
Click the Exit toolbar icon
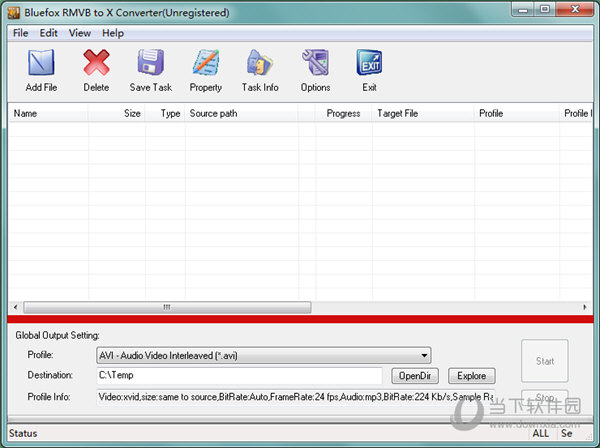[x=369, y=62]
